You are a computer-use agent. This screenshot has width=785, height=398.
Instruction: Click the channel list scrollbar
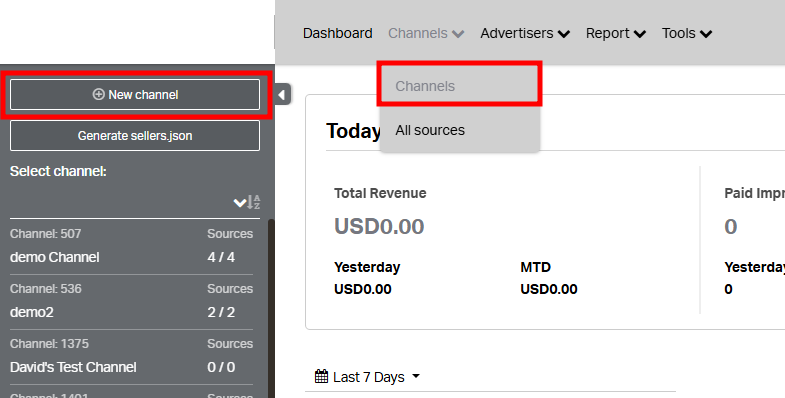[x=271, y=308]
